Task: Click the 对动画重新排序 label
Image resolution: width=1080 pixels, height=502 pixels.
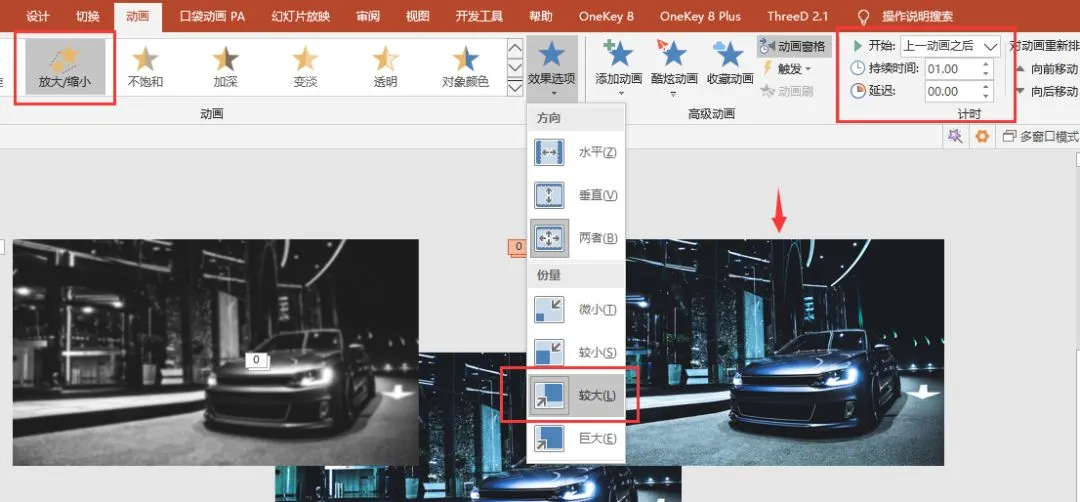Action: tap(1044, 46)
